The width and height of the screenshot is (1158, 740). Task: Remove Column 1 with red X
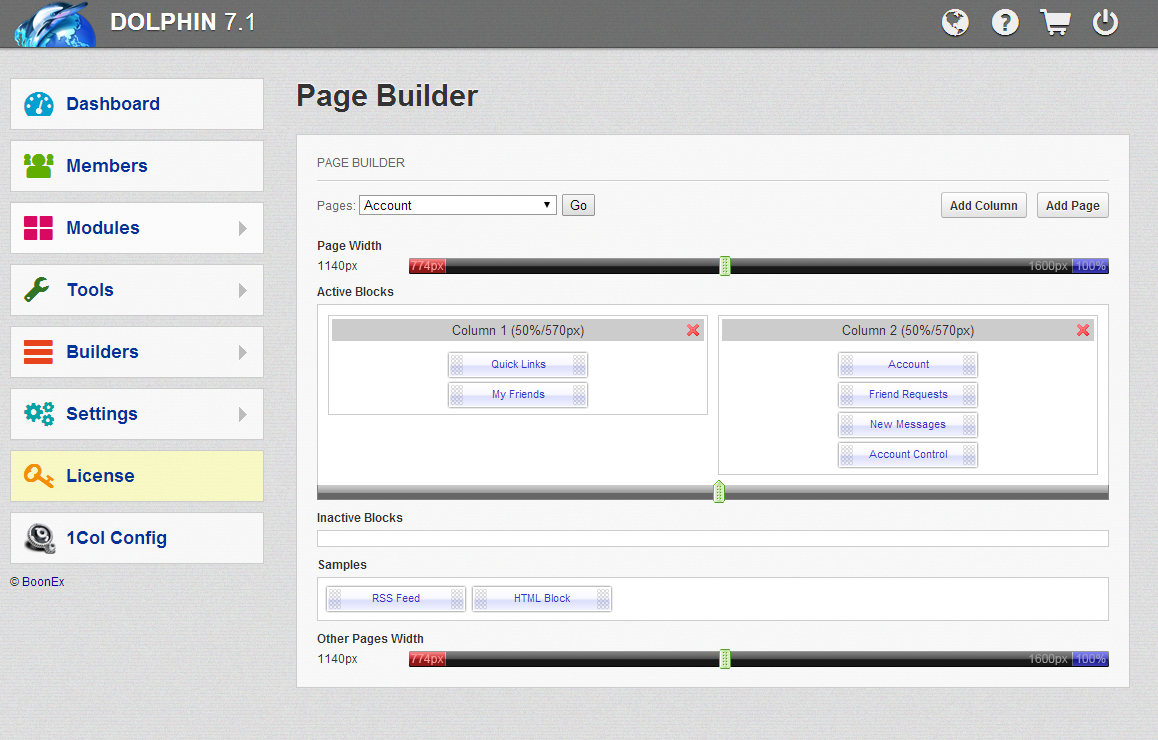693,330
